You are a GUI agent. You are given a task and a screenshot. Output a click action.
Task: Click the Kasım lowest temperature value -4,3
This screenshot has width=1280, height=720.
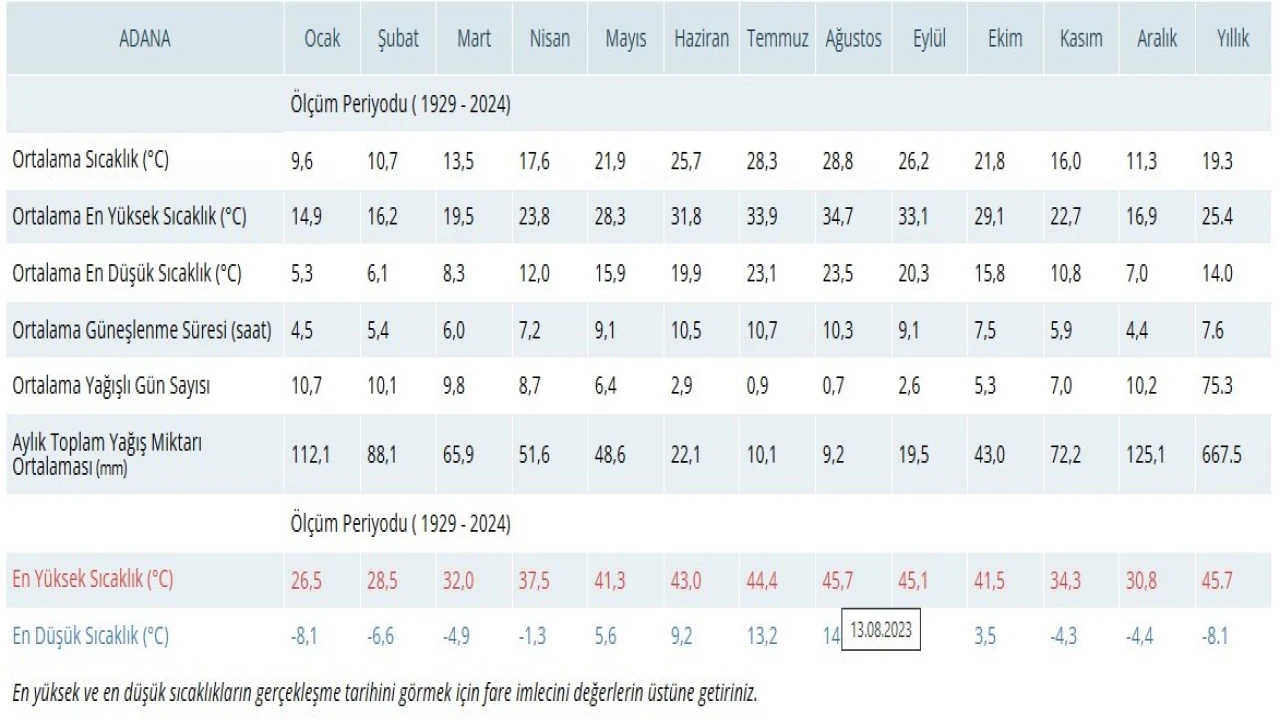pyautogui.click(x=1064, y=636)
